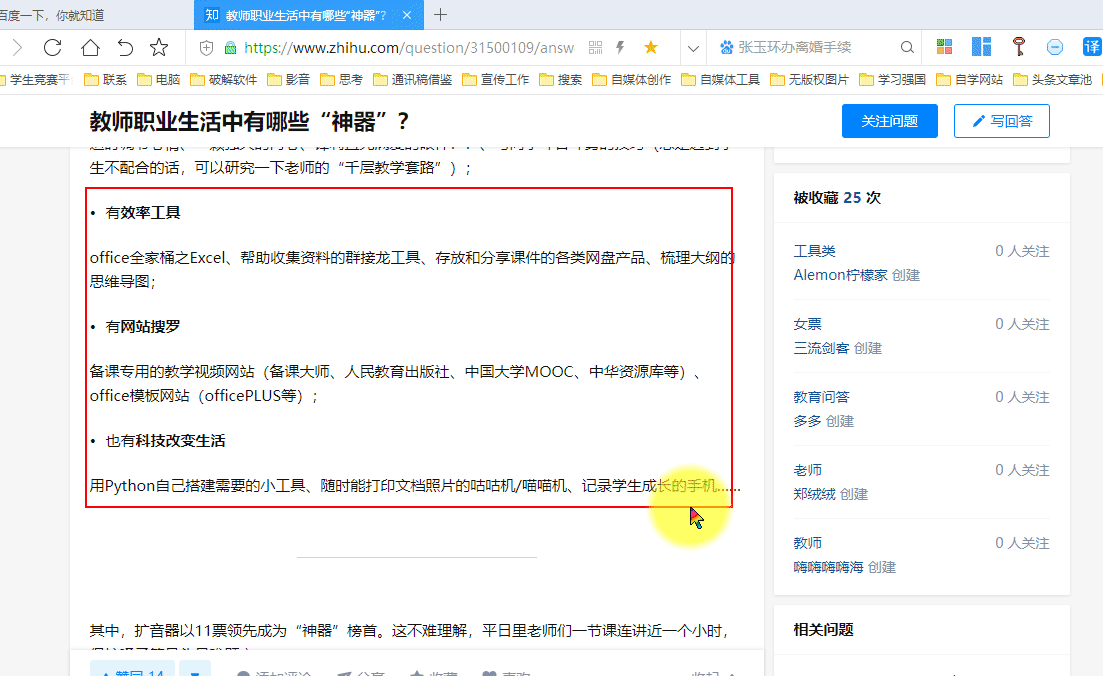Click the magnifier search icon
This screenshot has height=676, width=1103.
pos(907,48)
